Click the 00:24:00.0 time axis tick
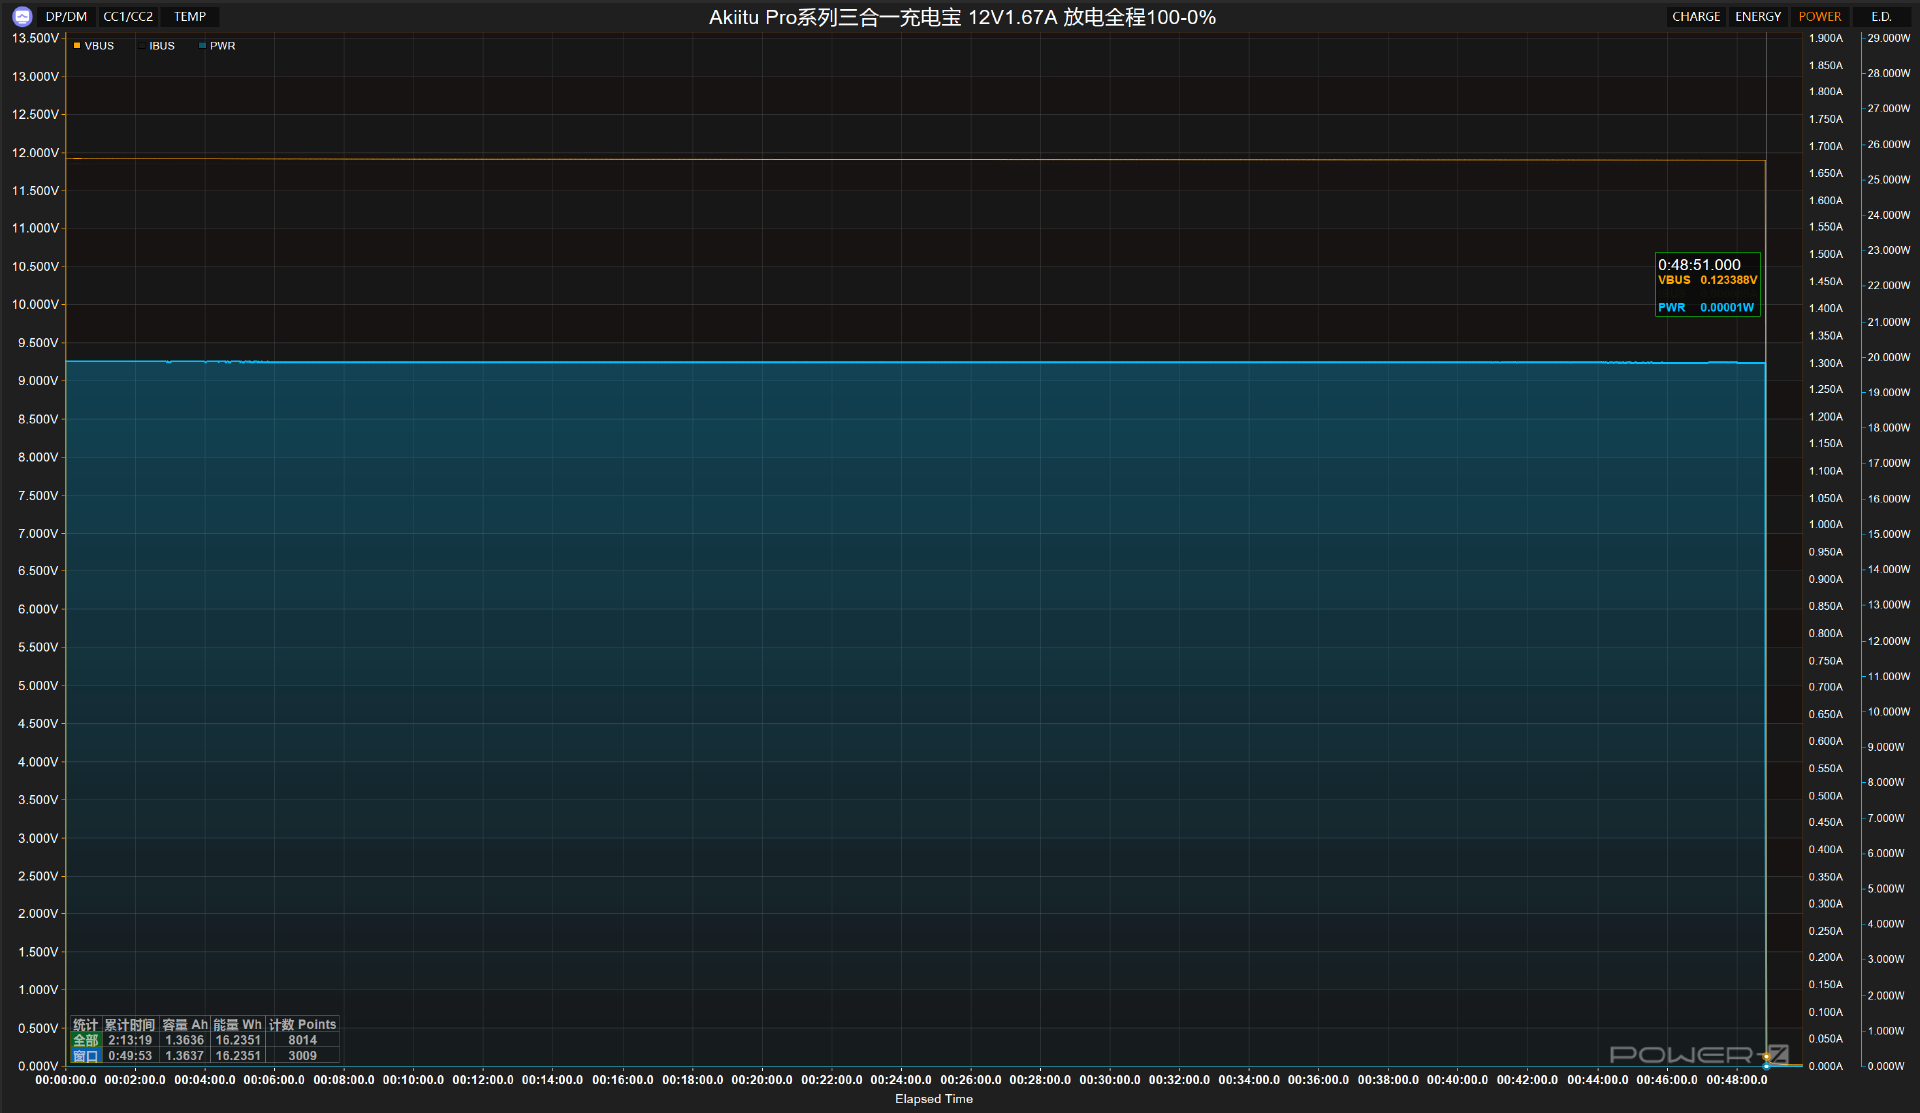 [x=901, y=1080]
